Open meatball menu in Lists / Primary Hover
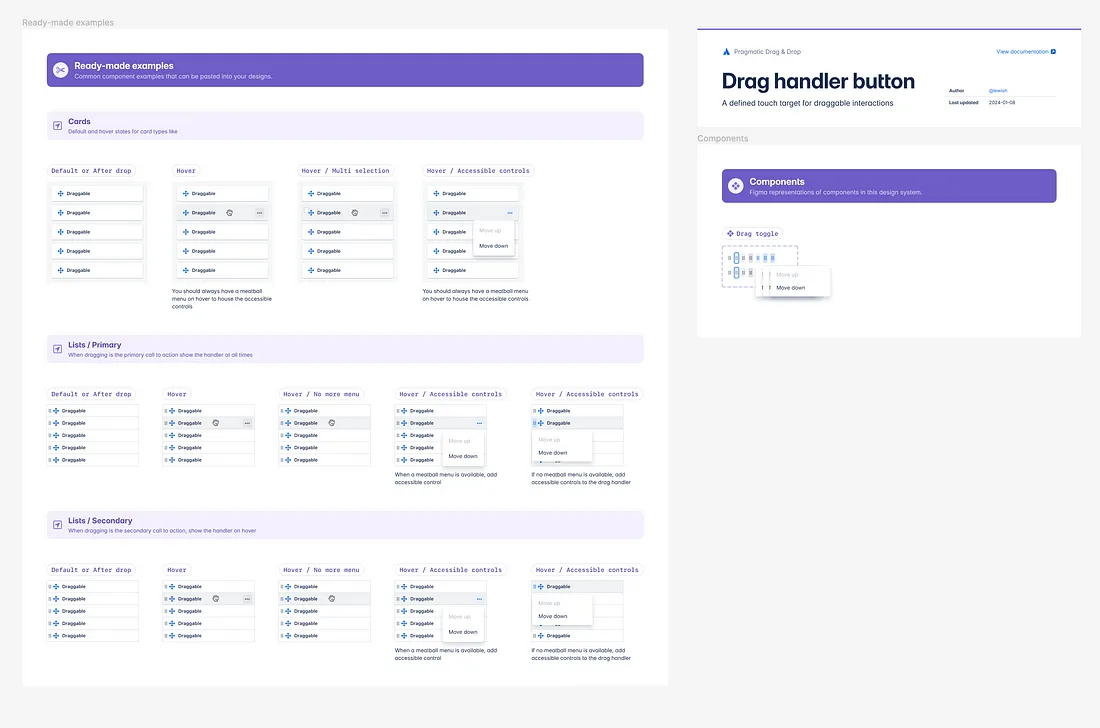This screenshot has height=728, width=1100. (247, 423)
